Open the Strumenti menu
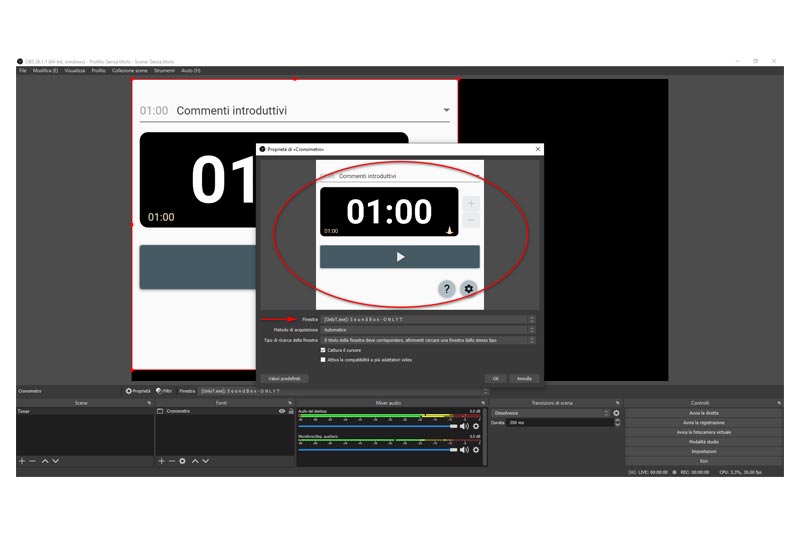The image size is (800, 534). pos(164,71)
